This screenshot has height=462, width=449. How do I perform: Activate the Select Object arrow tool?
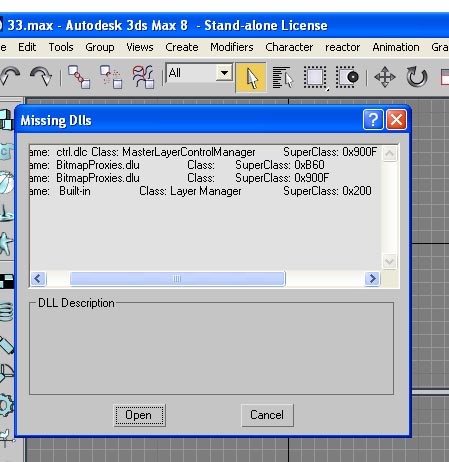coord(251,77)
